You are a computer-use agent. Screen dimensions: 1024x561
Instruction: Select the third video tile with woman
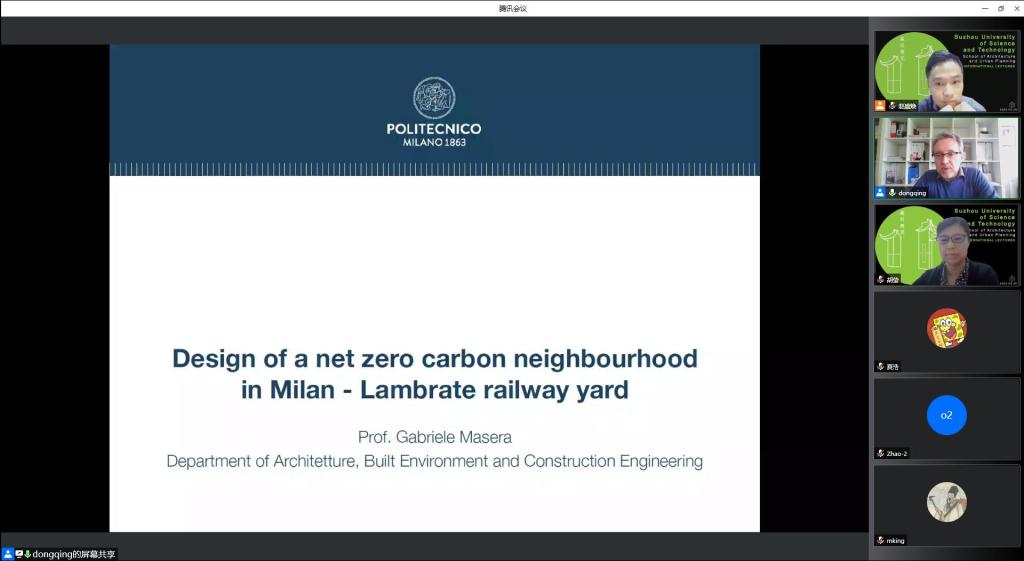(x=946, y=245)
